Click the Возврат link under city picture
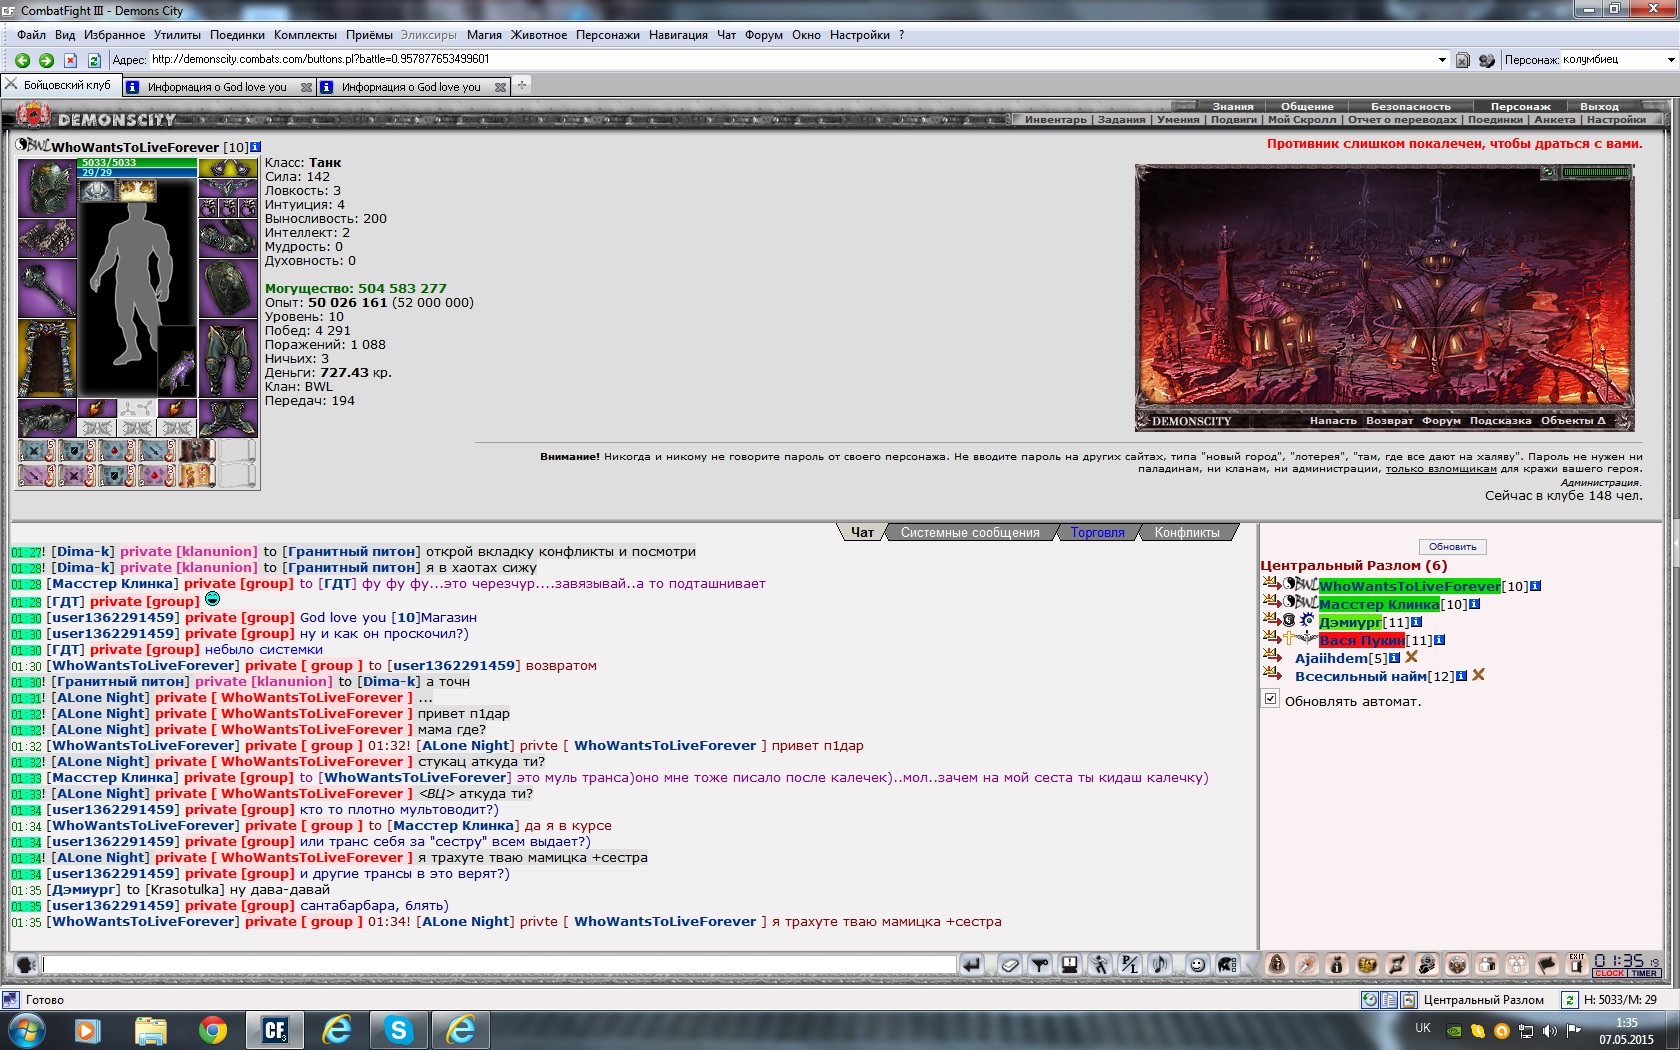This screenshot has width=1680, height=1050. click(1389, 421)
